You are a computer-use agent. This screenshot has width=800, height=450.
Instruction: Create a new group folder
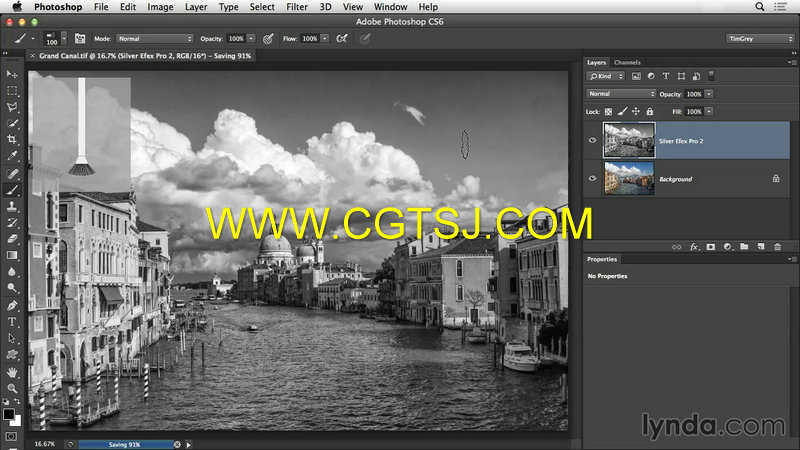coord(744,247)
